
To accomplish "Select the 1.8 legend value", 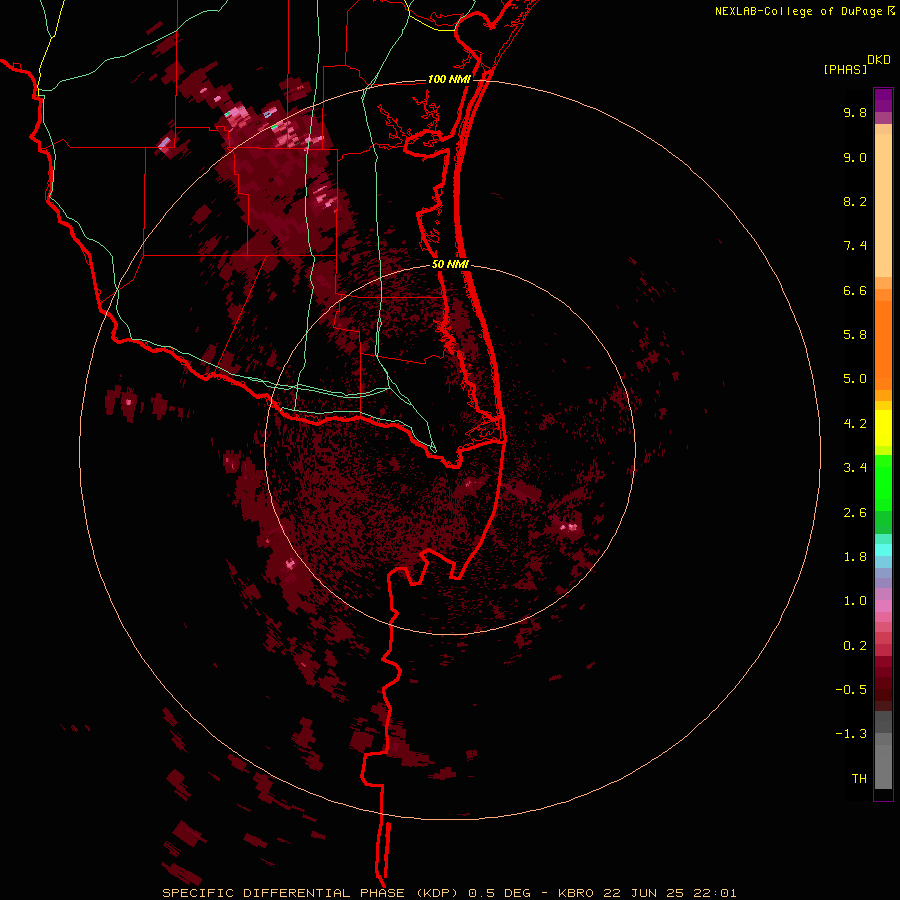I will point(855,557).
